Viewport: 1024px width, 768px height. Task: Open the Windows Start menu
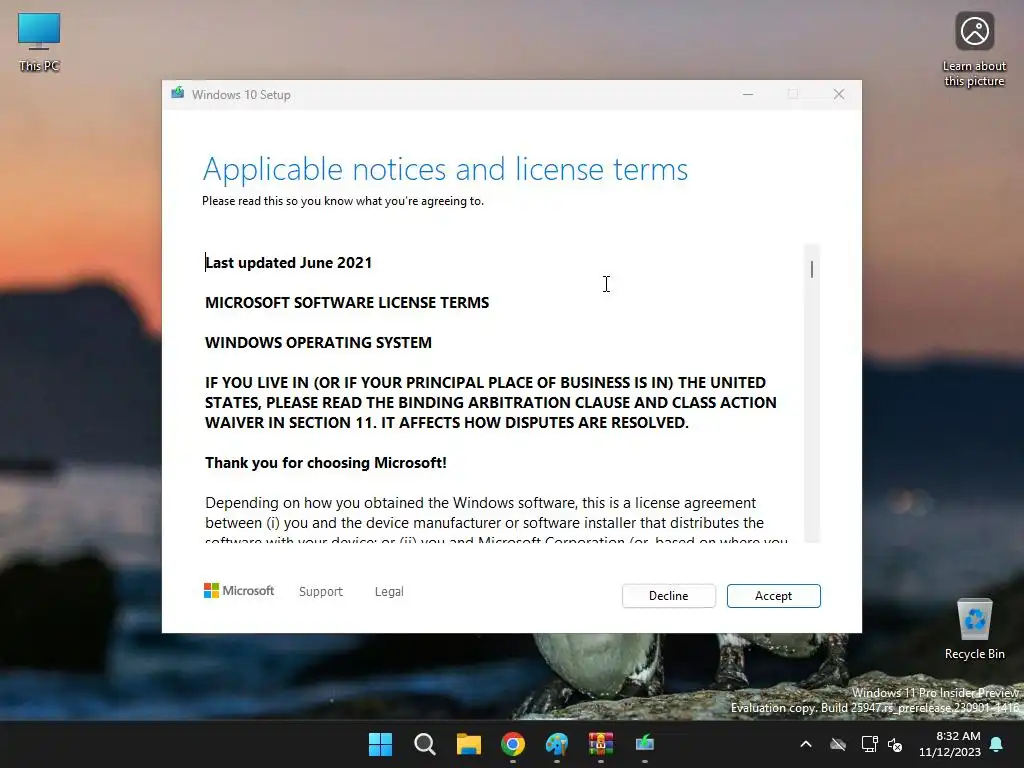pyautogui.click(x=380, y=744)
